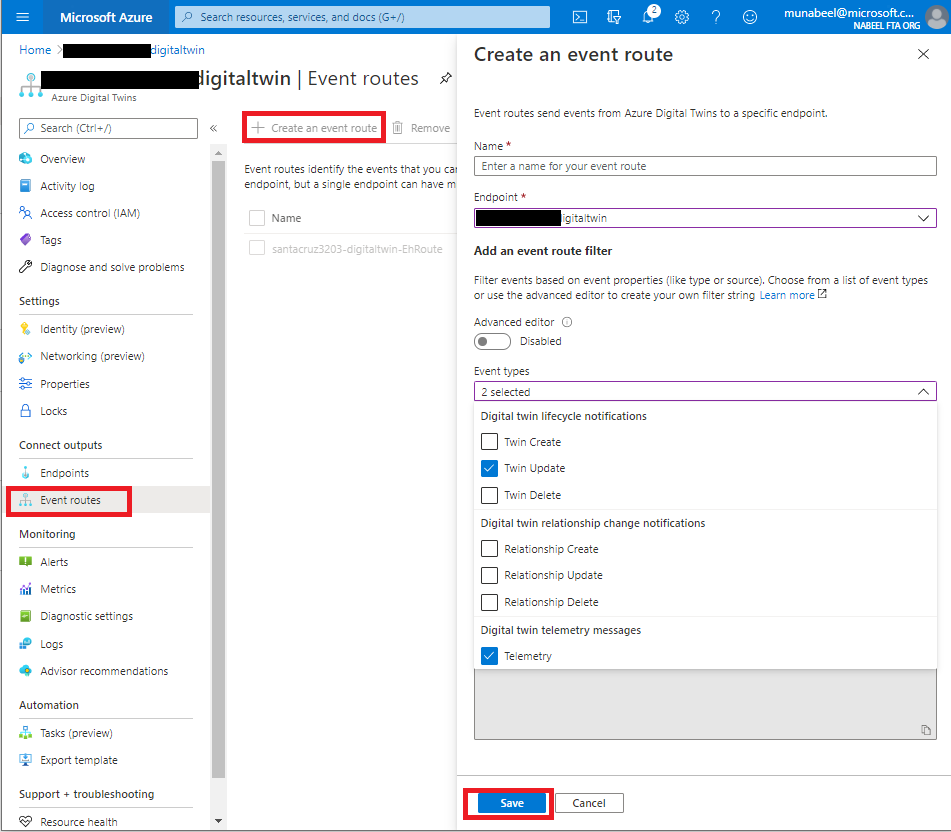Check the Relationship Create checkbox
This screenshot has height=832, width=951.
tap(489, 549)
